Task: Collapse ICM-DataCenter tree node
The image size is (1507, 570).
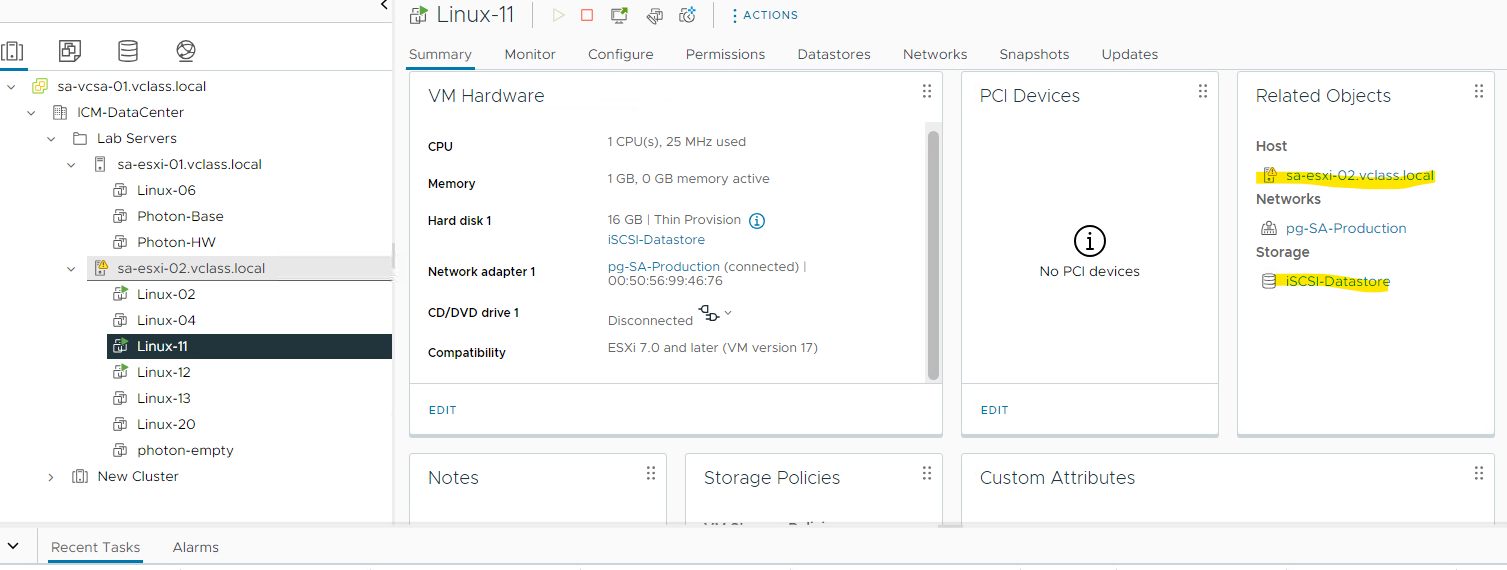Action: (x=32, y=113)
